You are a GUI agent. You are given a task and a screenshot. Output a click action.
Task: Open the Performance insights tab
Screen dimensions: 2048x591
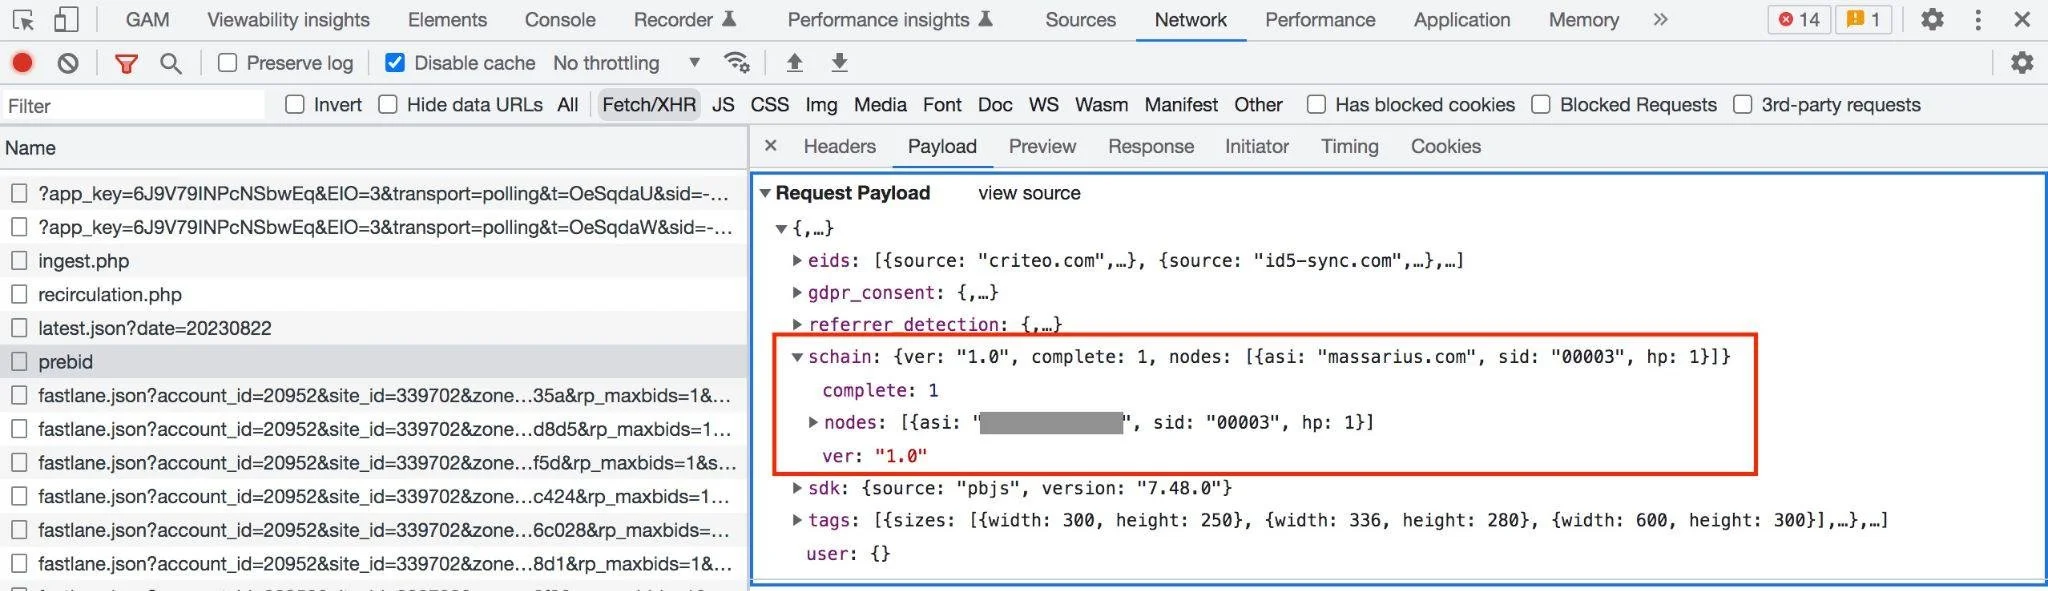coord(889,19)
